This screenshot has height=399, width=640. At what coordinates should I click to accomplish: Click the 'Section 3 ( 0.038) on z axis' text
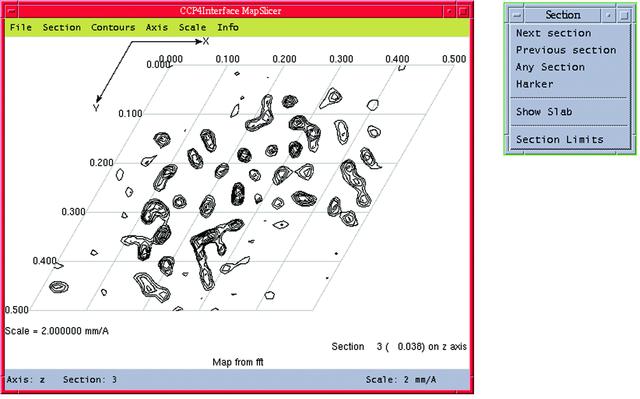399,347
